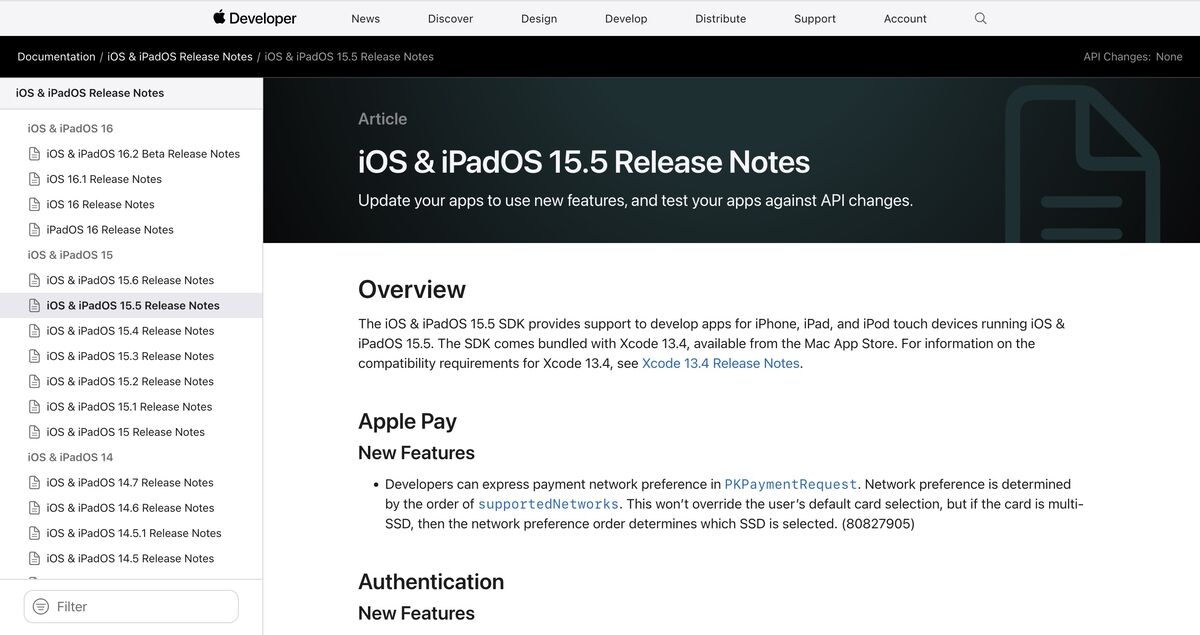Click the iOS & iPadOS 16 group label

[x=70, y=129]
